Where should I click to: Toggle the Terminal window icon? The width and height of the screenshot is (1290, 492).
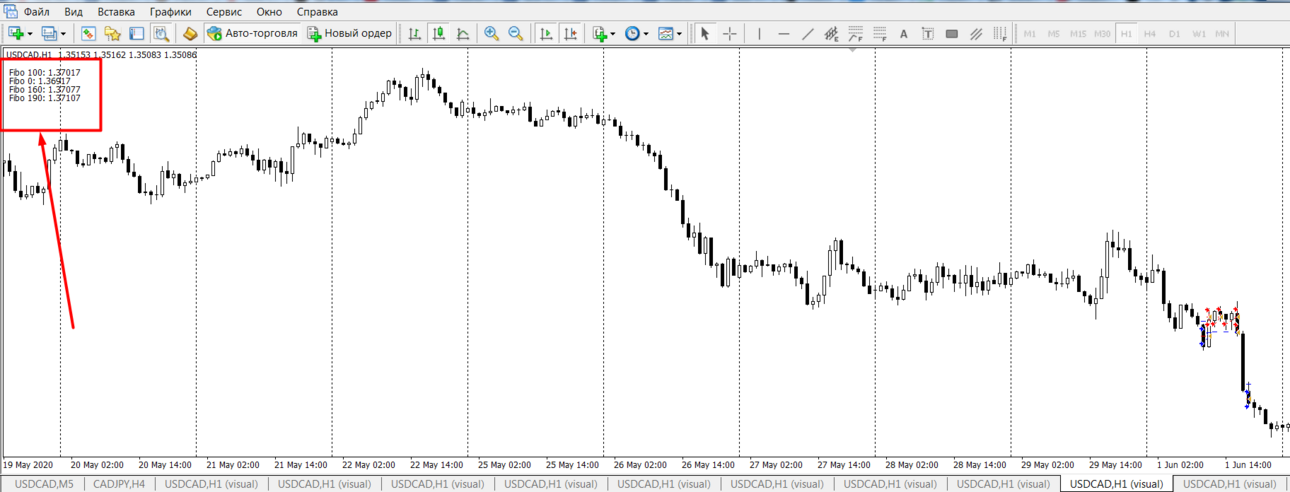click(x=137, y=33)
